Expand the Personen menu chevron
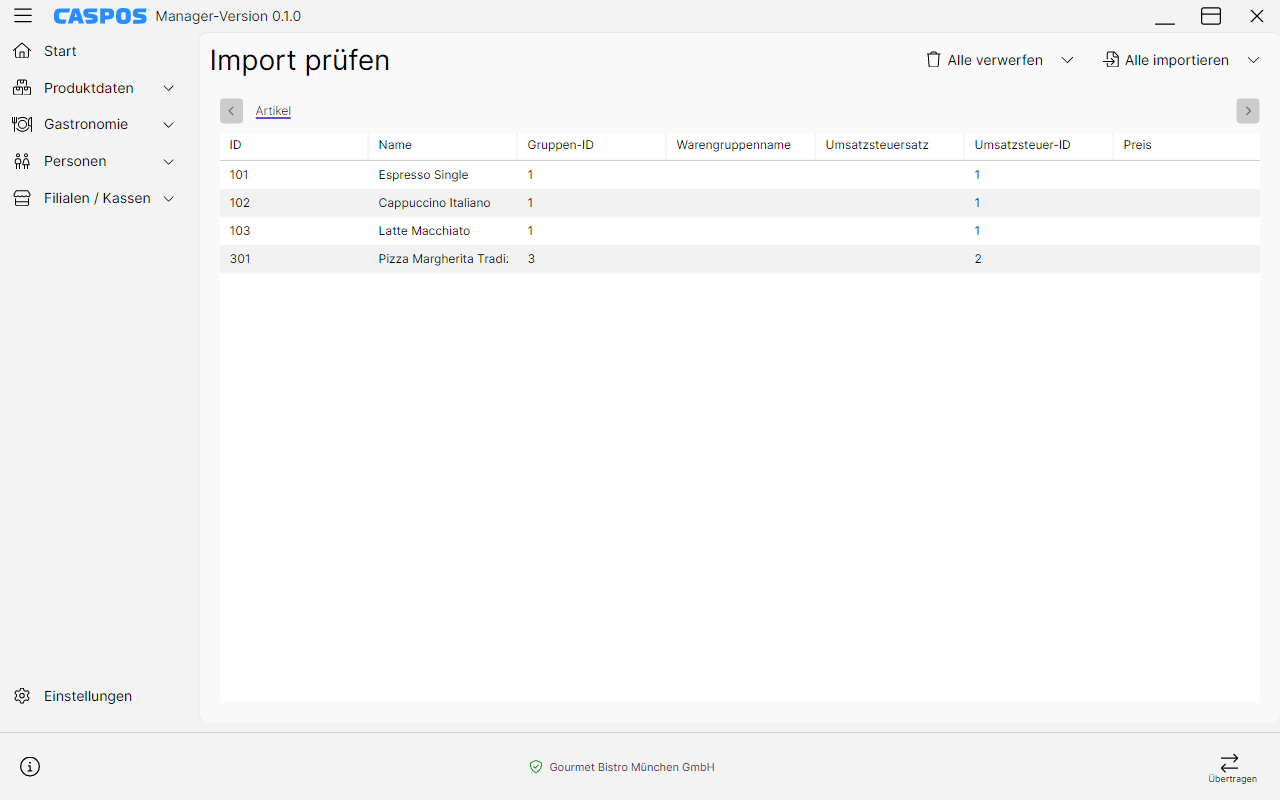Viewport: 1280px width, 800px height. (x=168, y=161)
